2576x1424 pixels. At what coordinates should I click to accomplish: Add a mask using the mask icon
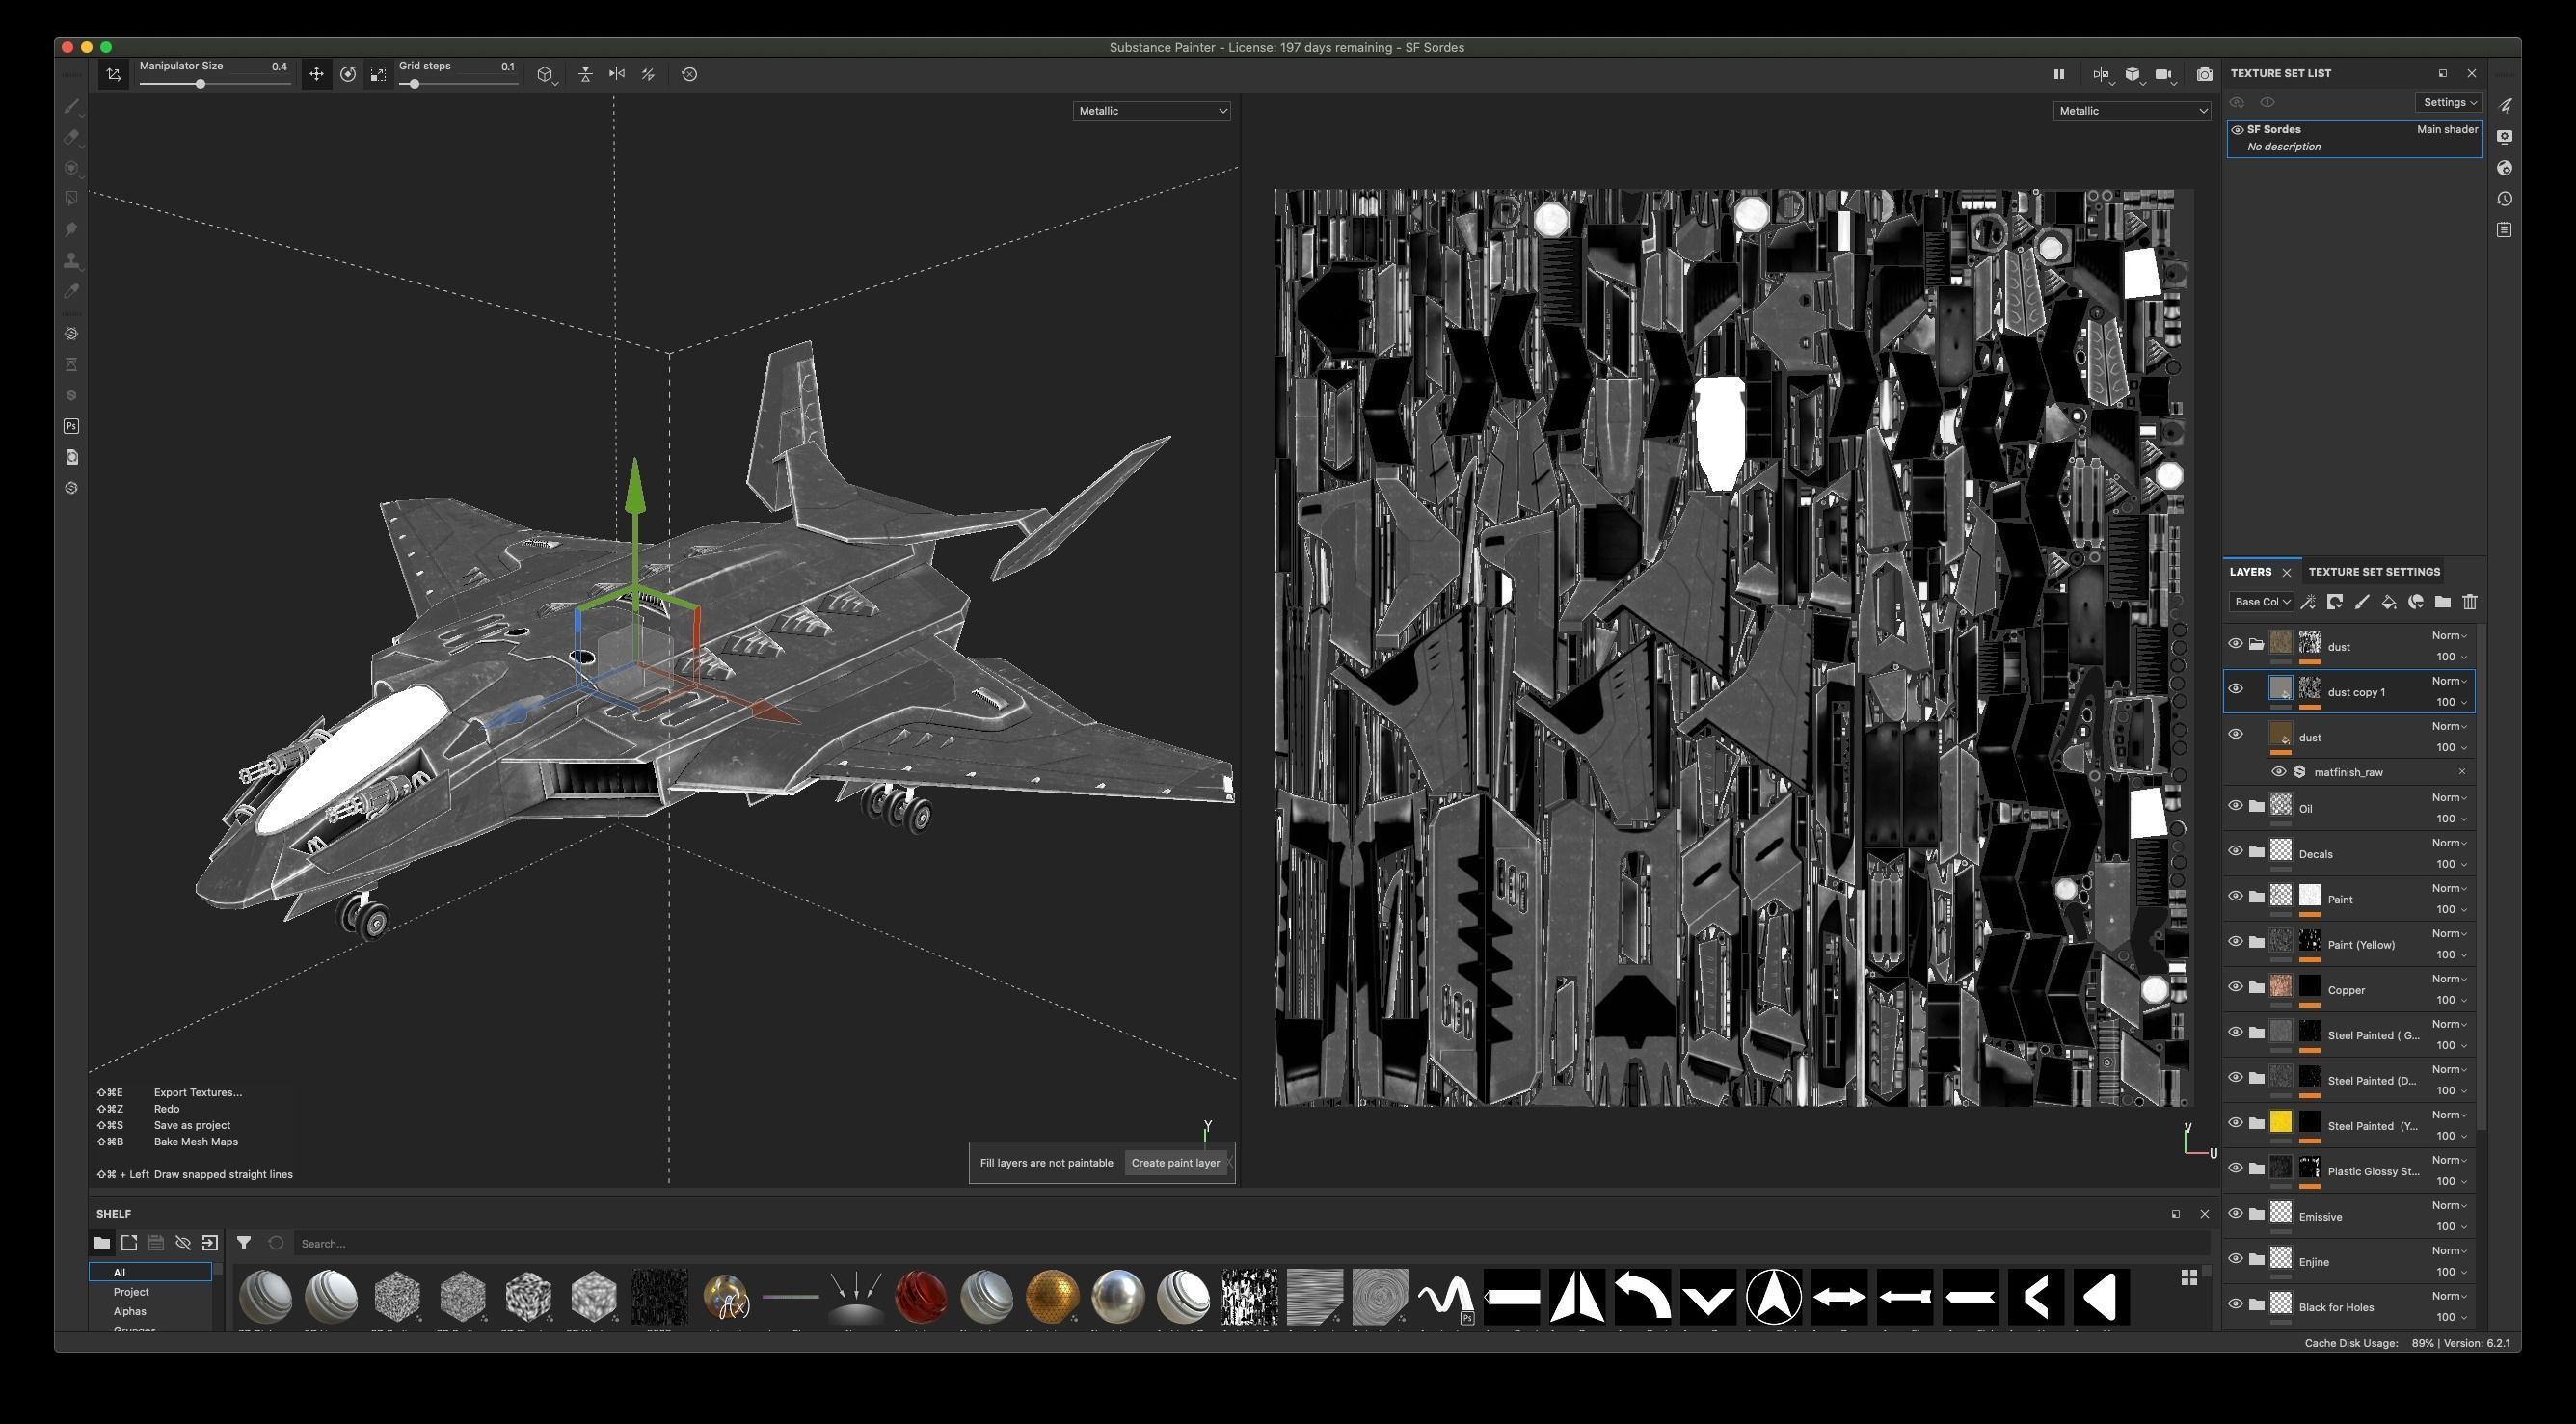click(x=2335, y=602)
